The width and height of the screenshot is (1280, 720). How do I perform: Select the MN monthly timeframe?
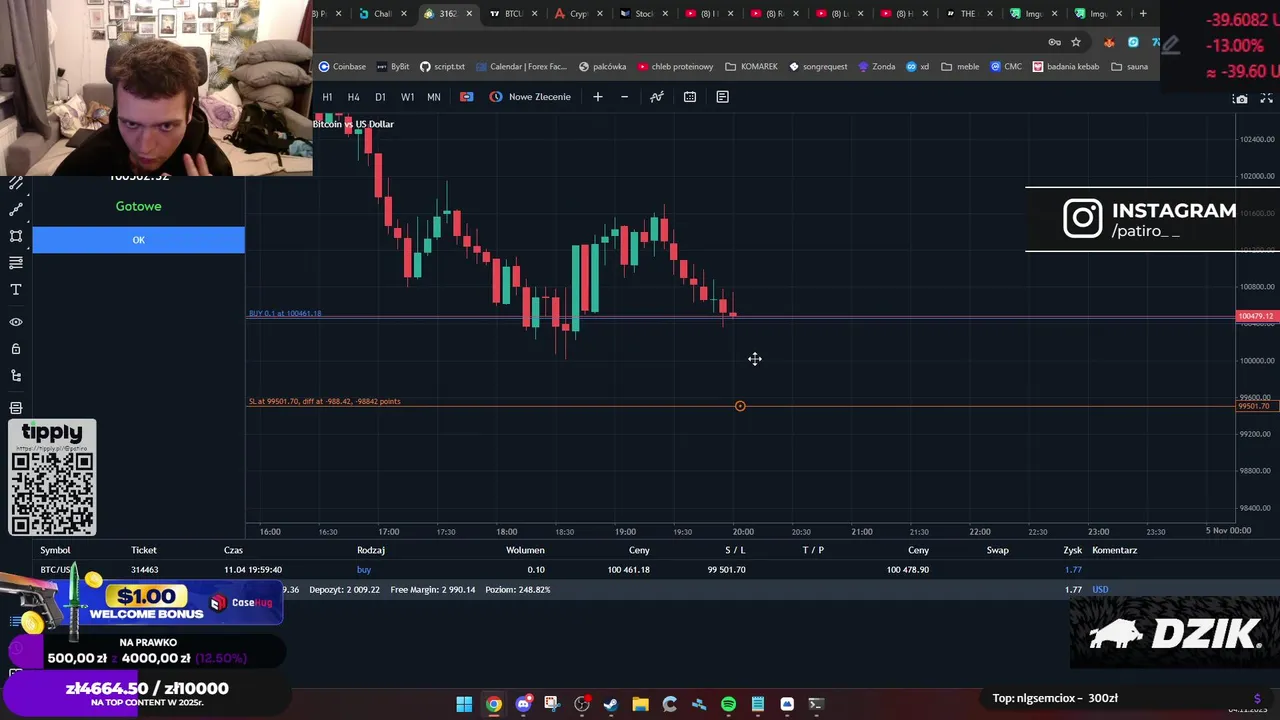click(x=434, y=97)
